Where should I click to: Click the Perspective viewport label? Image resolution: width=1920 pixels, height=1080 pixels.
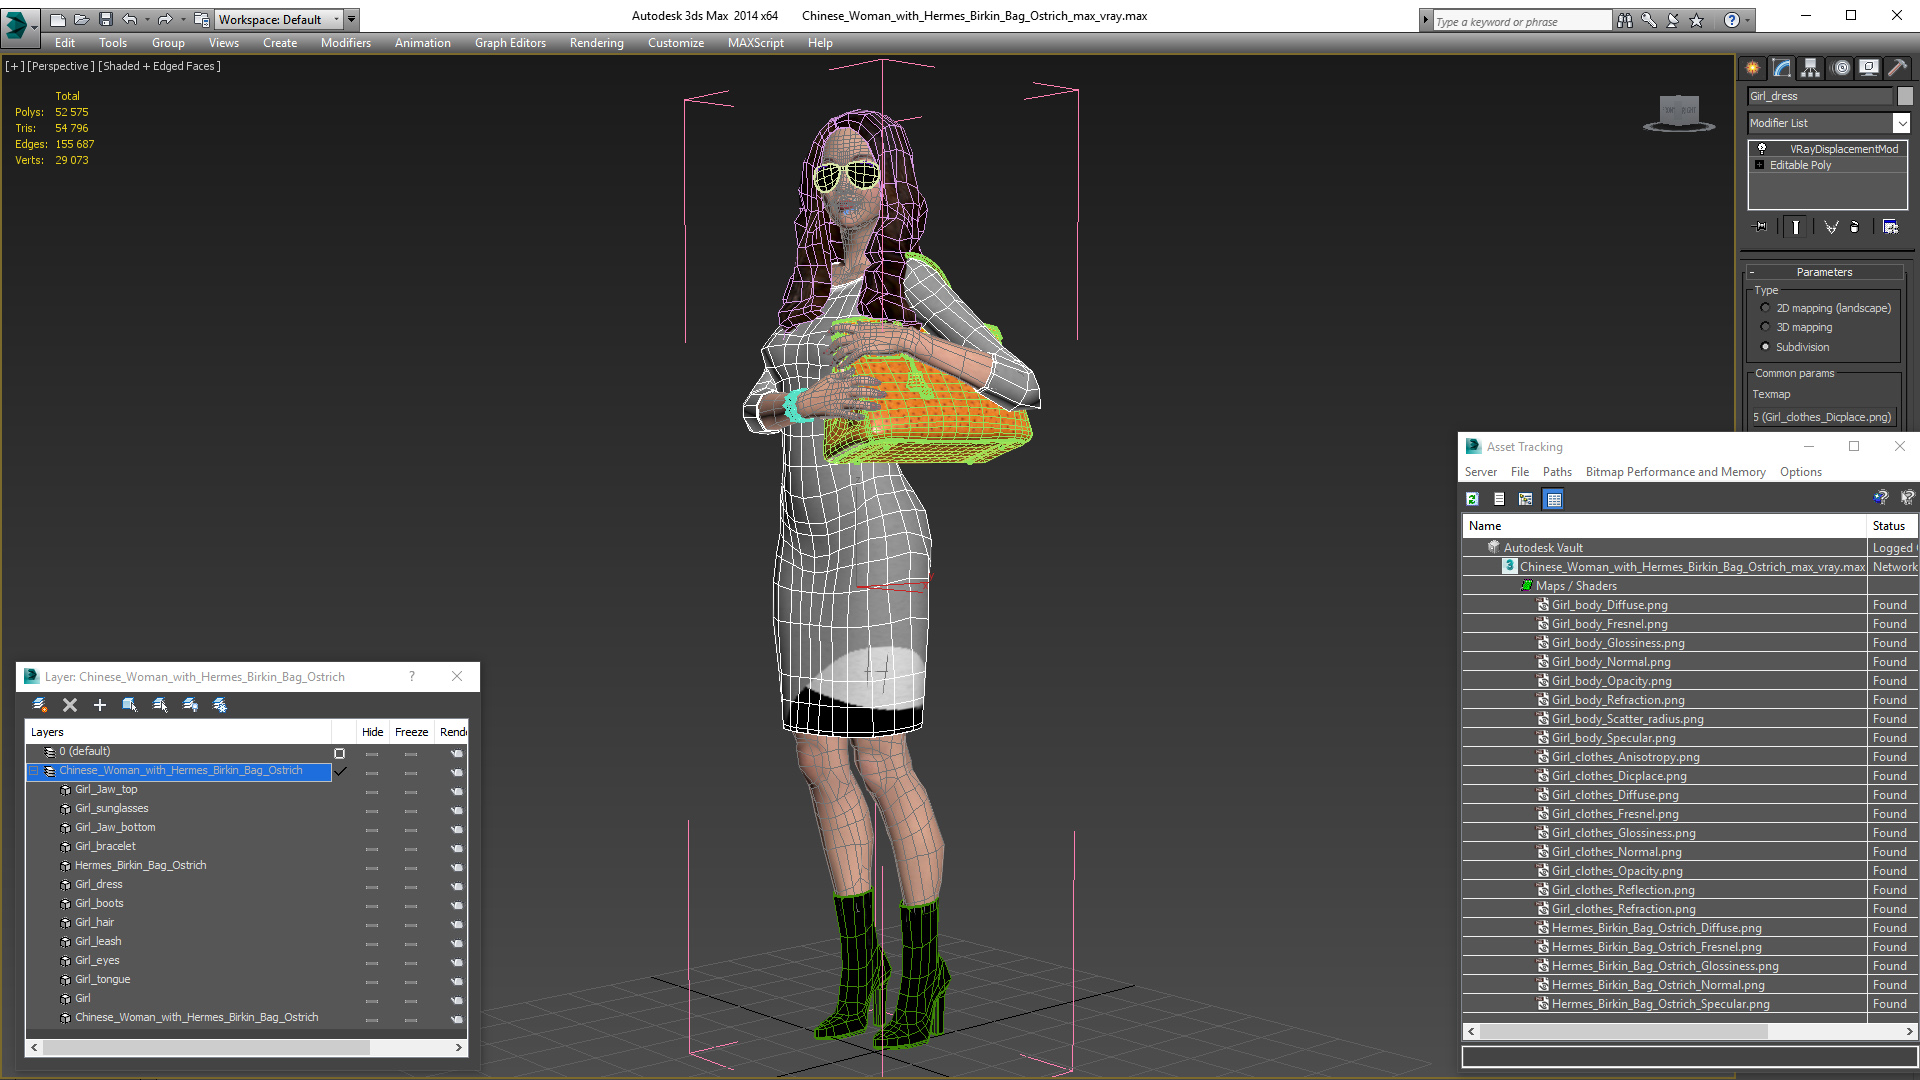61,66
